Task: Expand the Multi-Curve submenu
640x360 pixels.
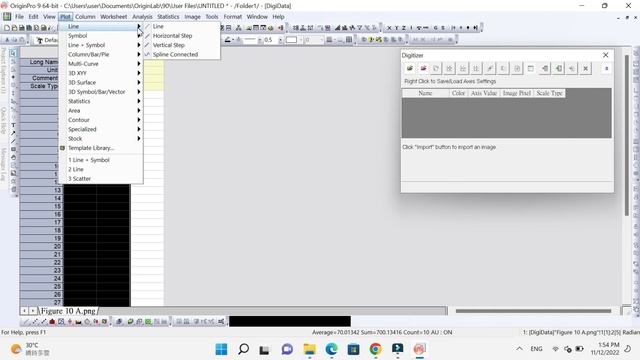Action: [x=101, y=64]
